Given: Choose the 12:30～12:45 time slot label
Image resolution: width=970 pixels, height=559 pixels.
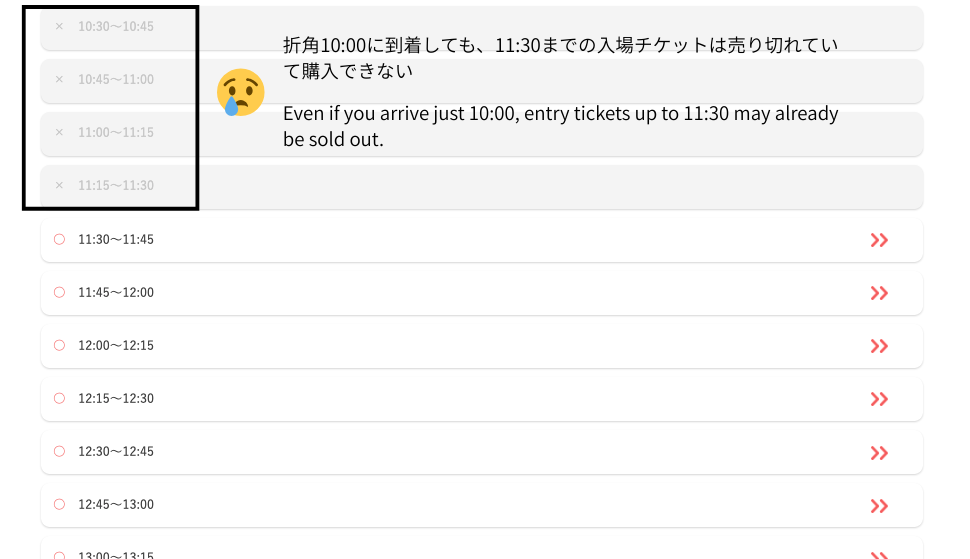Looking at the screenshot, I should [x=116, y=452].
